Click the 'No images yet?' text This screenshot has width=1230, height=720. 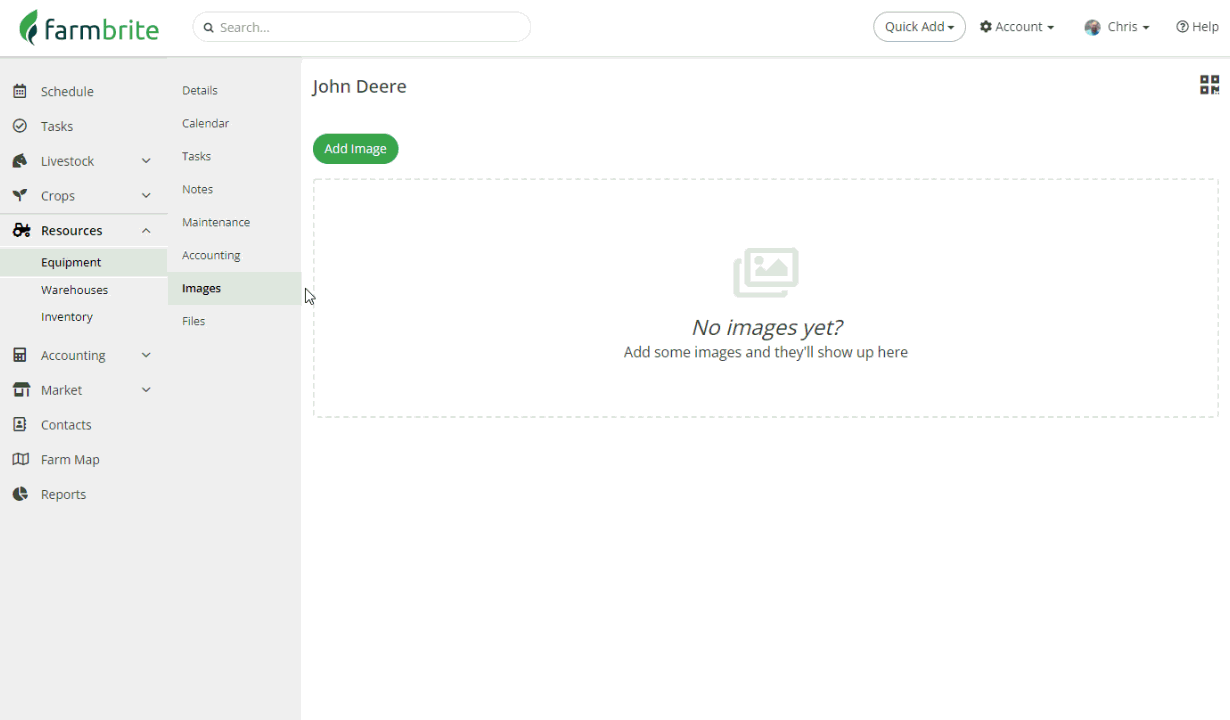click(x=766, y=327)
